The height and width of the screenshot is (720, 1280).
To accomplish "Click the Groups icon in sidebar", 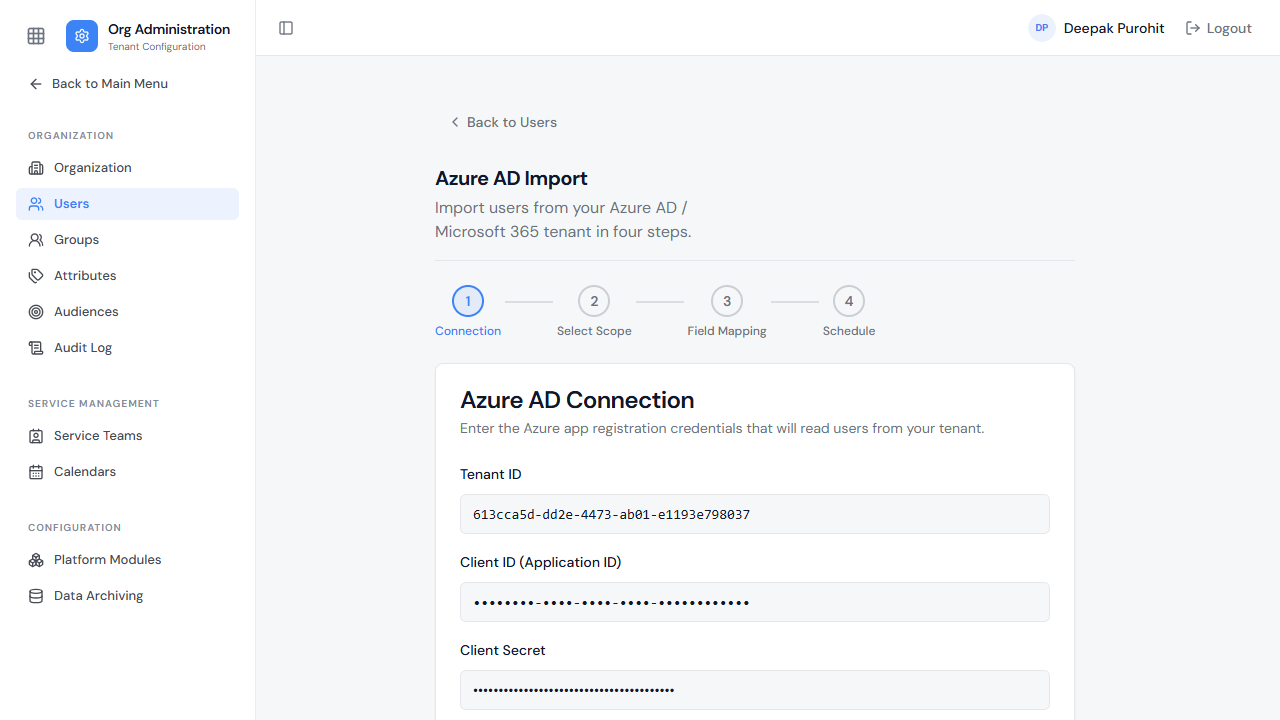I will 36,240.
